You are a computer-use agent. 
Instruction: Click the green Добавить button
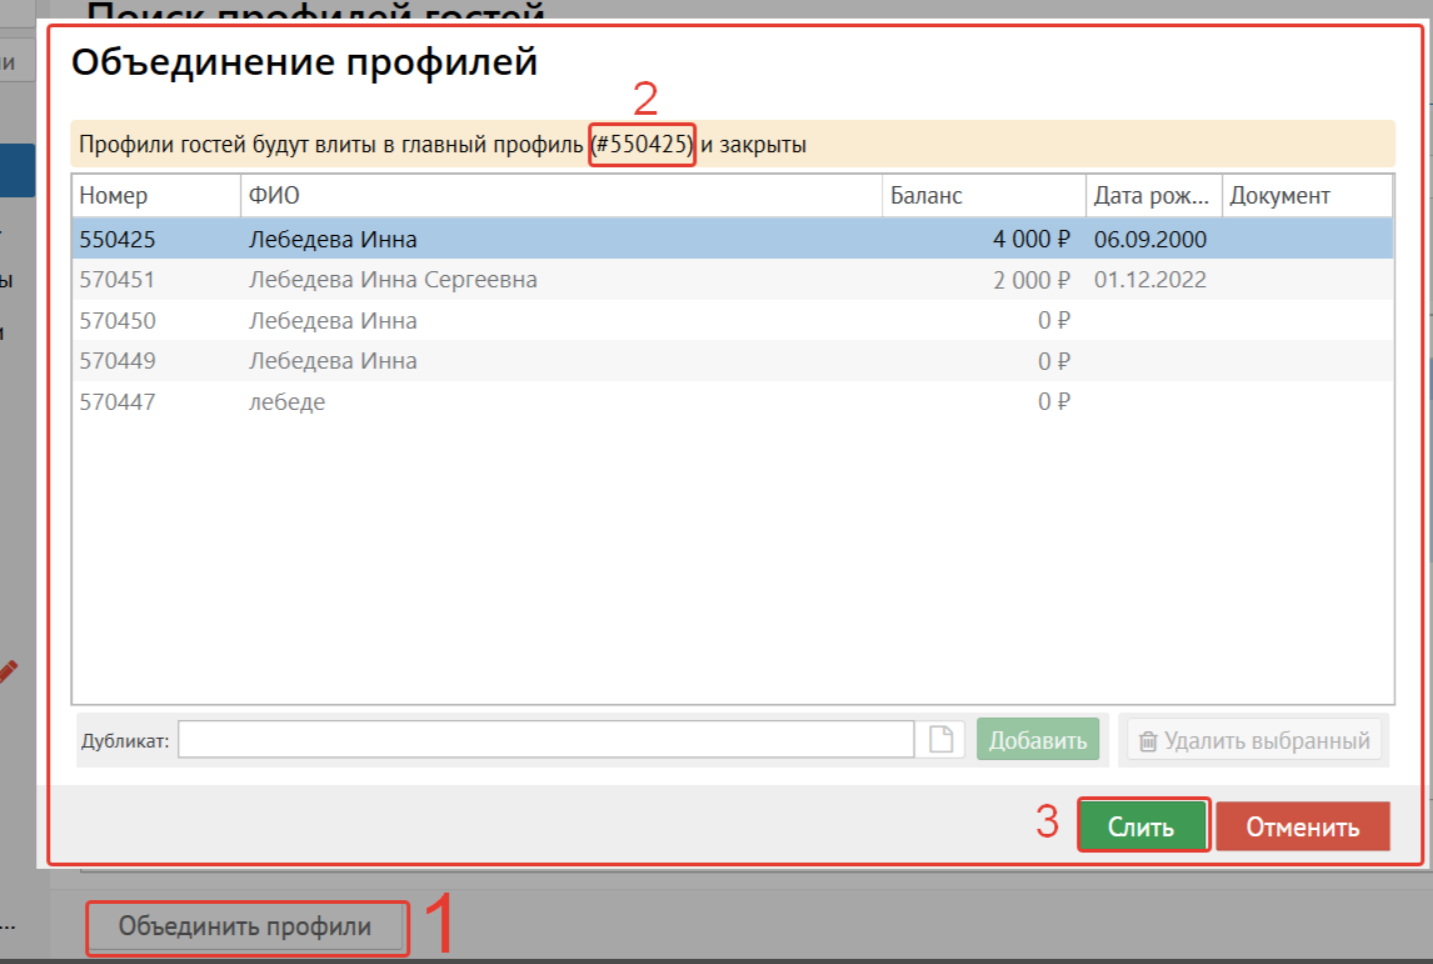[x=1037, y=740]
